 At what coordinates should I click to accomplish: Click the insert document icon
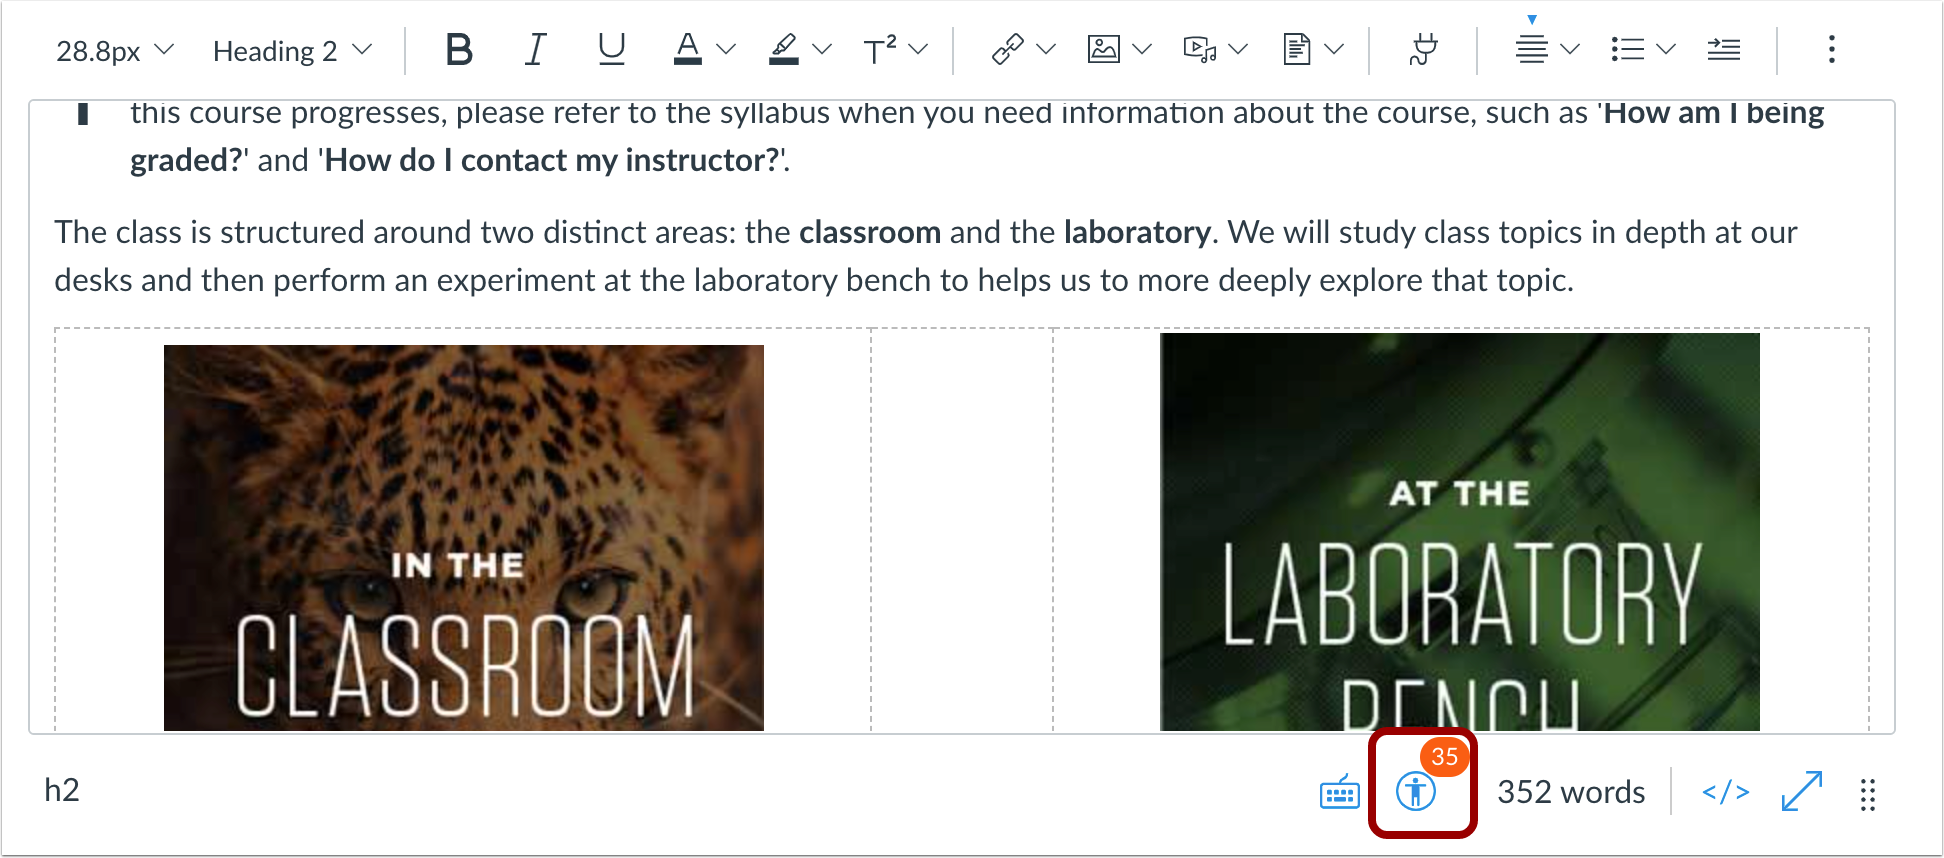[x=1297, y=49]
